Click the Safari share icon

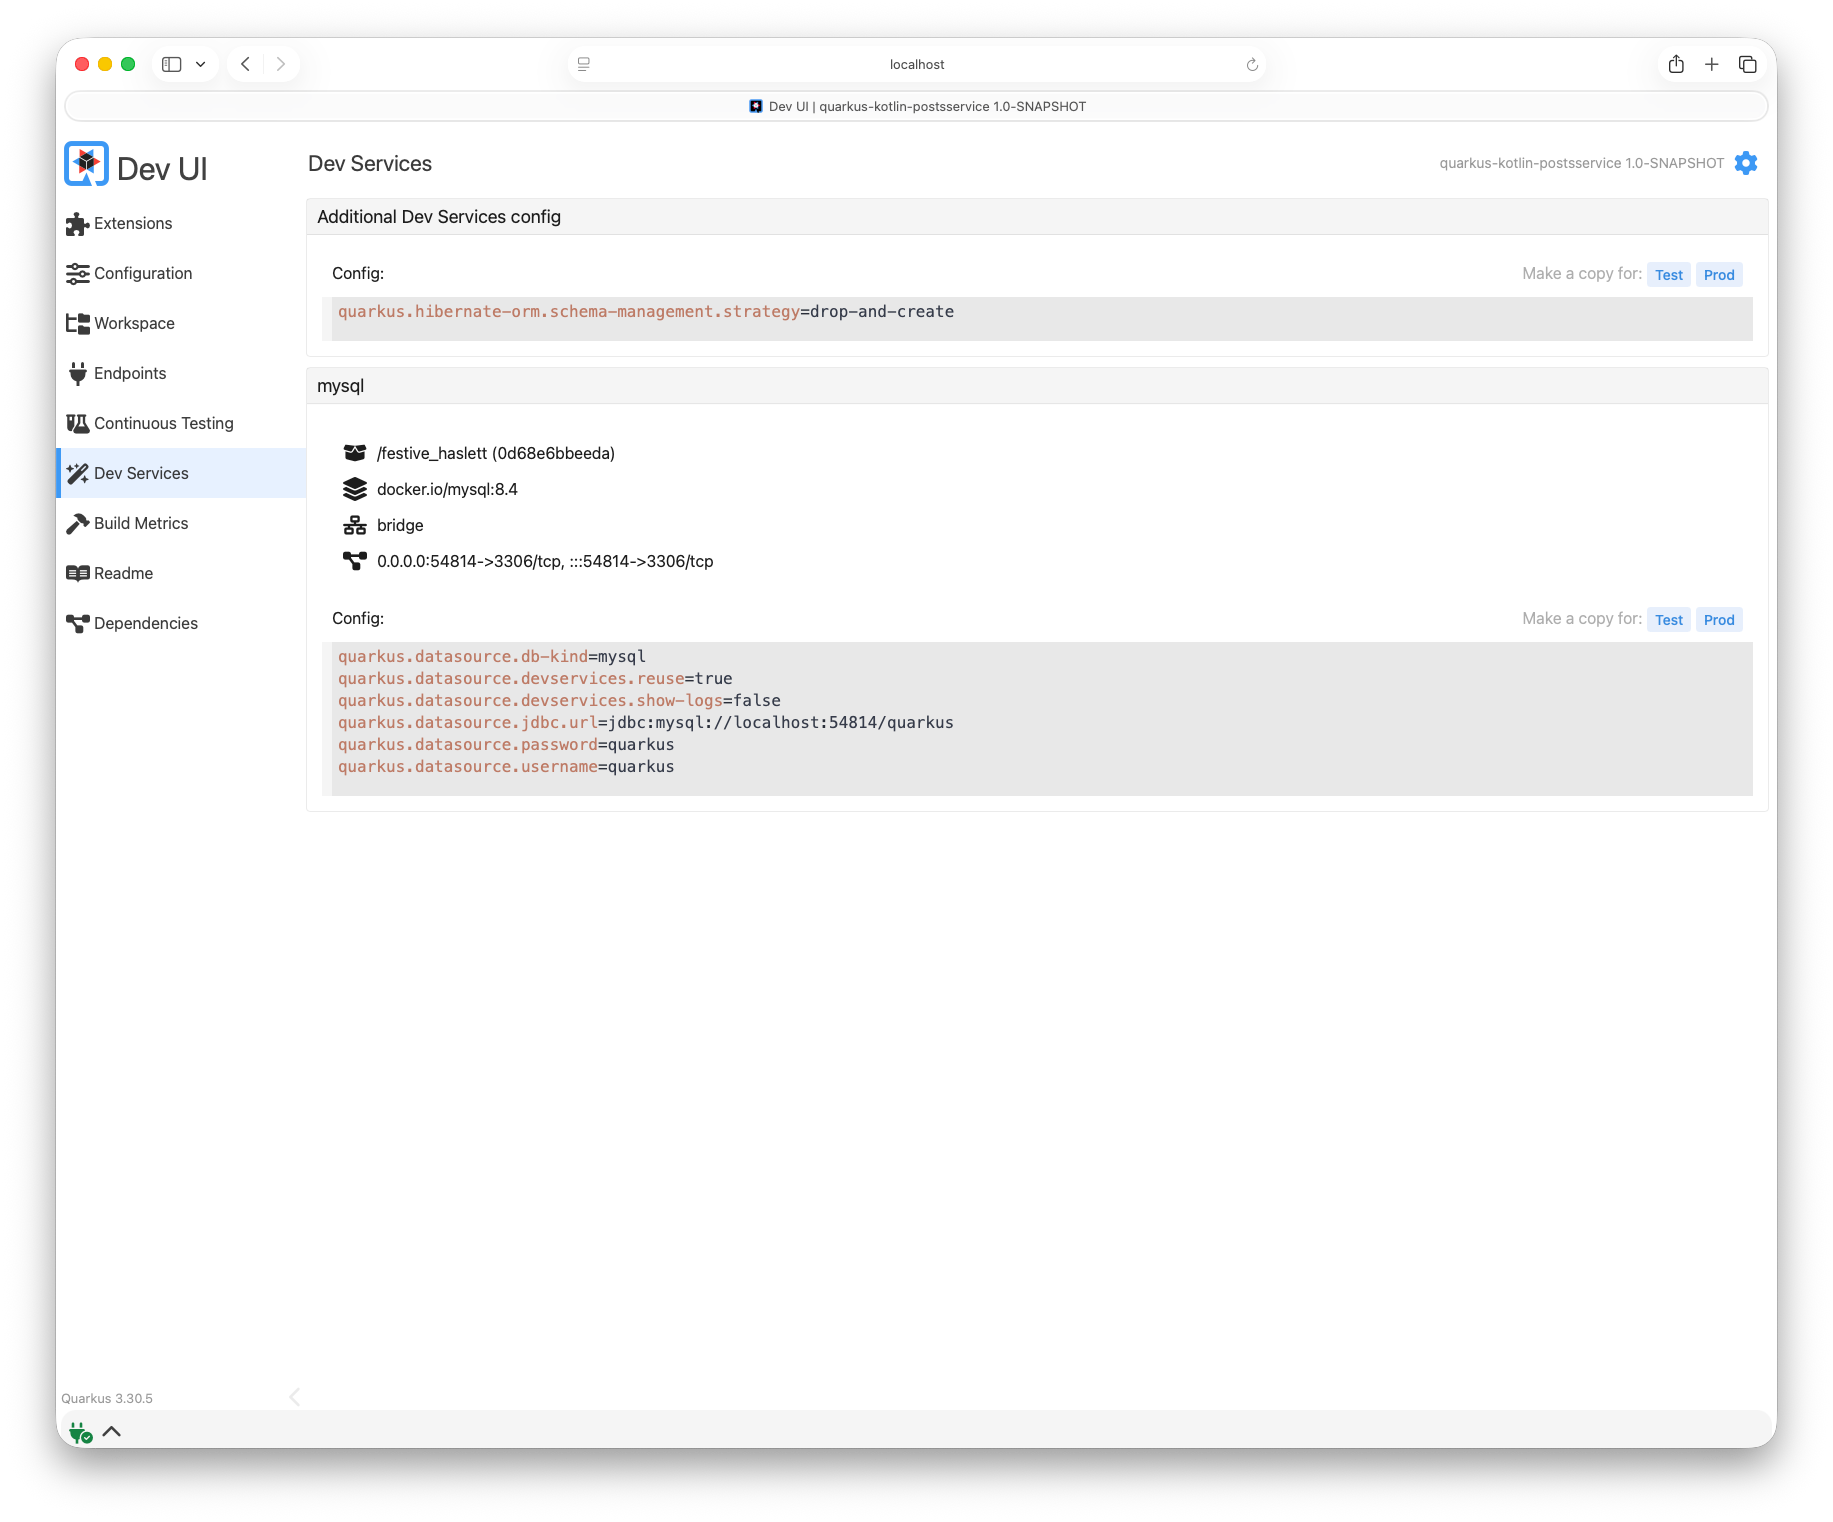tap(1676, 64)
